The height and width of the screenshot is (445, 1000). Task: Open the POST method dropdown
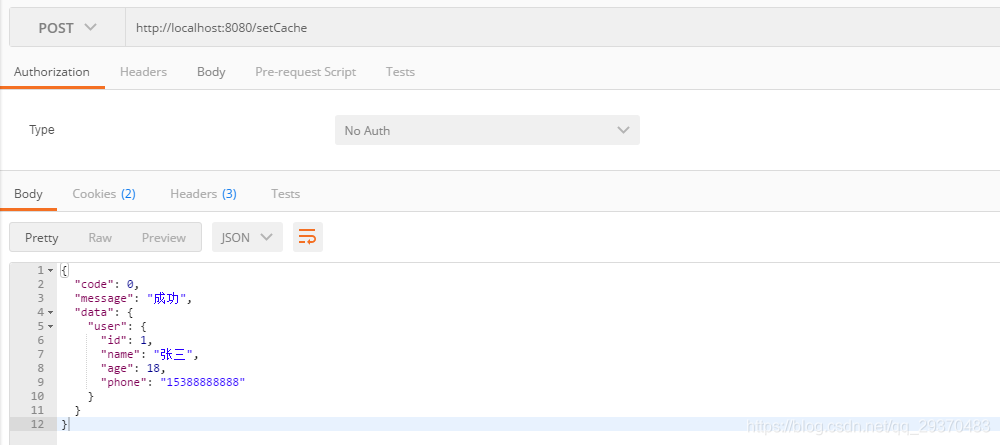tap(68, 28)
